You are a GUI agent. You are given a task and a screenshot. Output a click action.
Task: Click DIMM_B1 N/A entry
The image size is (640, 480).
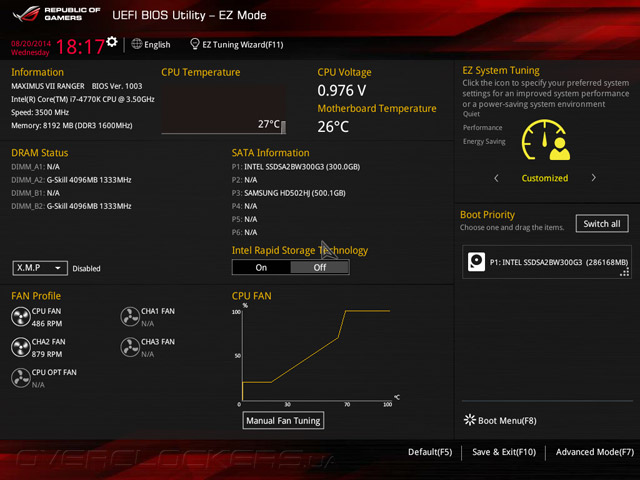(x=36, y=193)
